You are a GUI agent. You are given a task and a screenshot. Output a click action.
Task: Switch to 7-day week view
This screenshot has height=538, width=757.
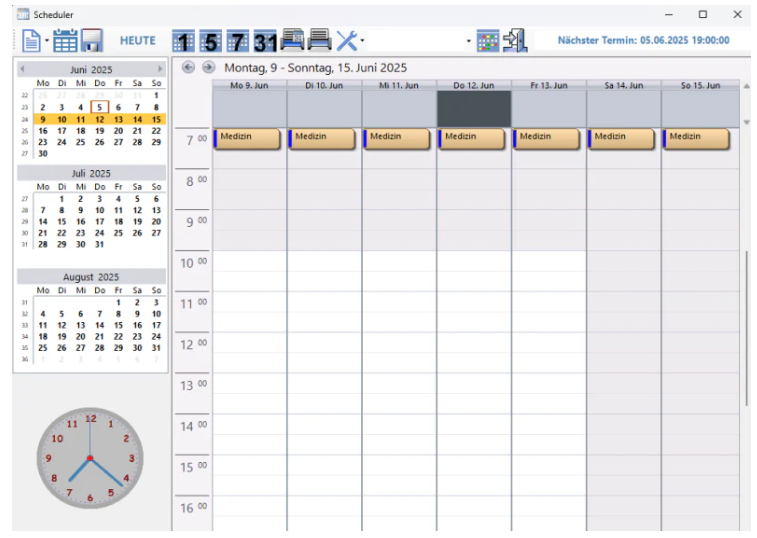tap(238, 42)
